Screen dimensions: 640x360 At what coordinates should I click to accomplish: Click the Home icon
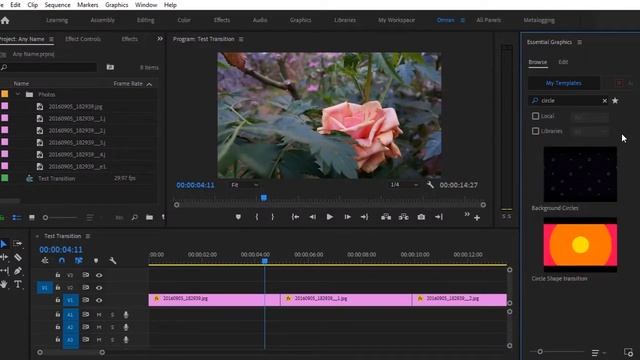pos(5,20)
